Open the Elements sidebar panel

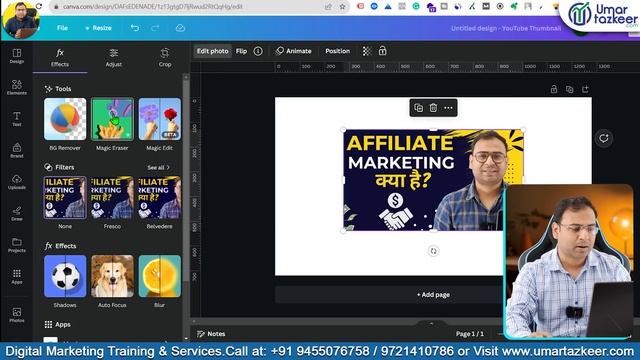(17, 87)
